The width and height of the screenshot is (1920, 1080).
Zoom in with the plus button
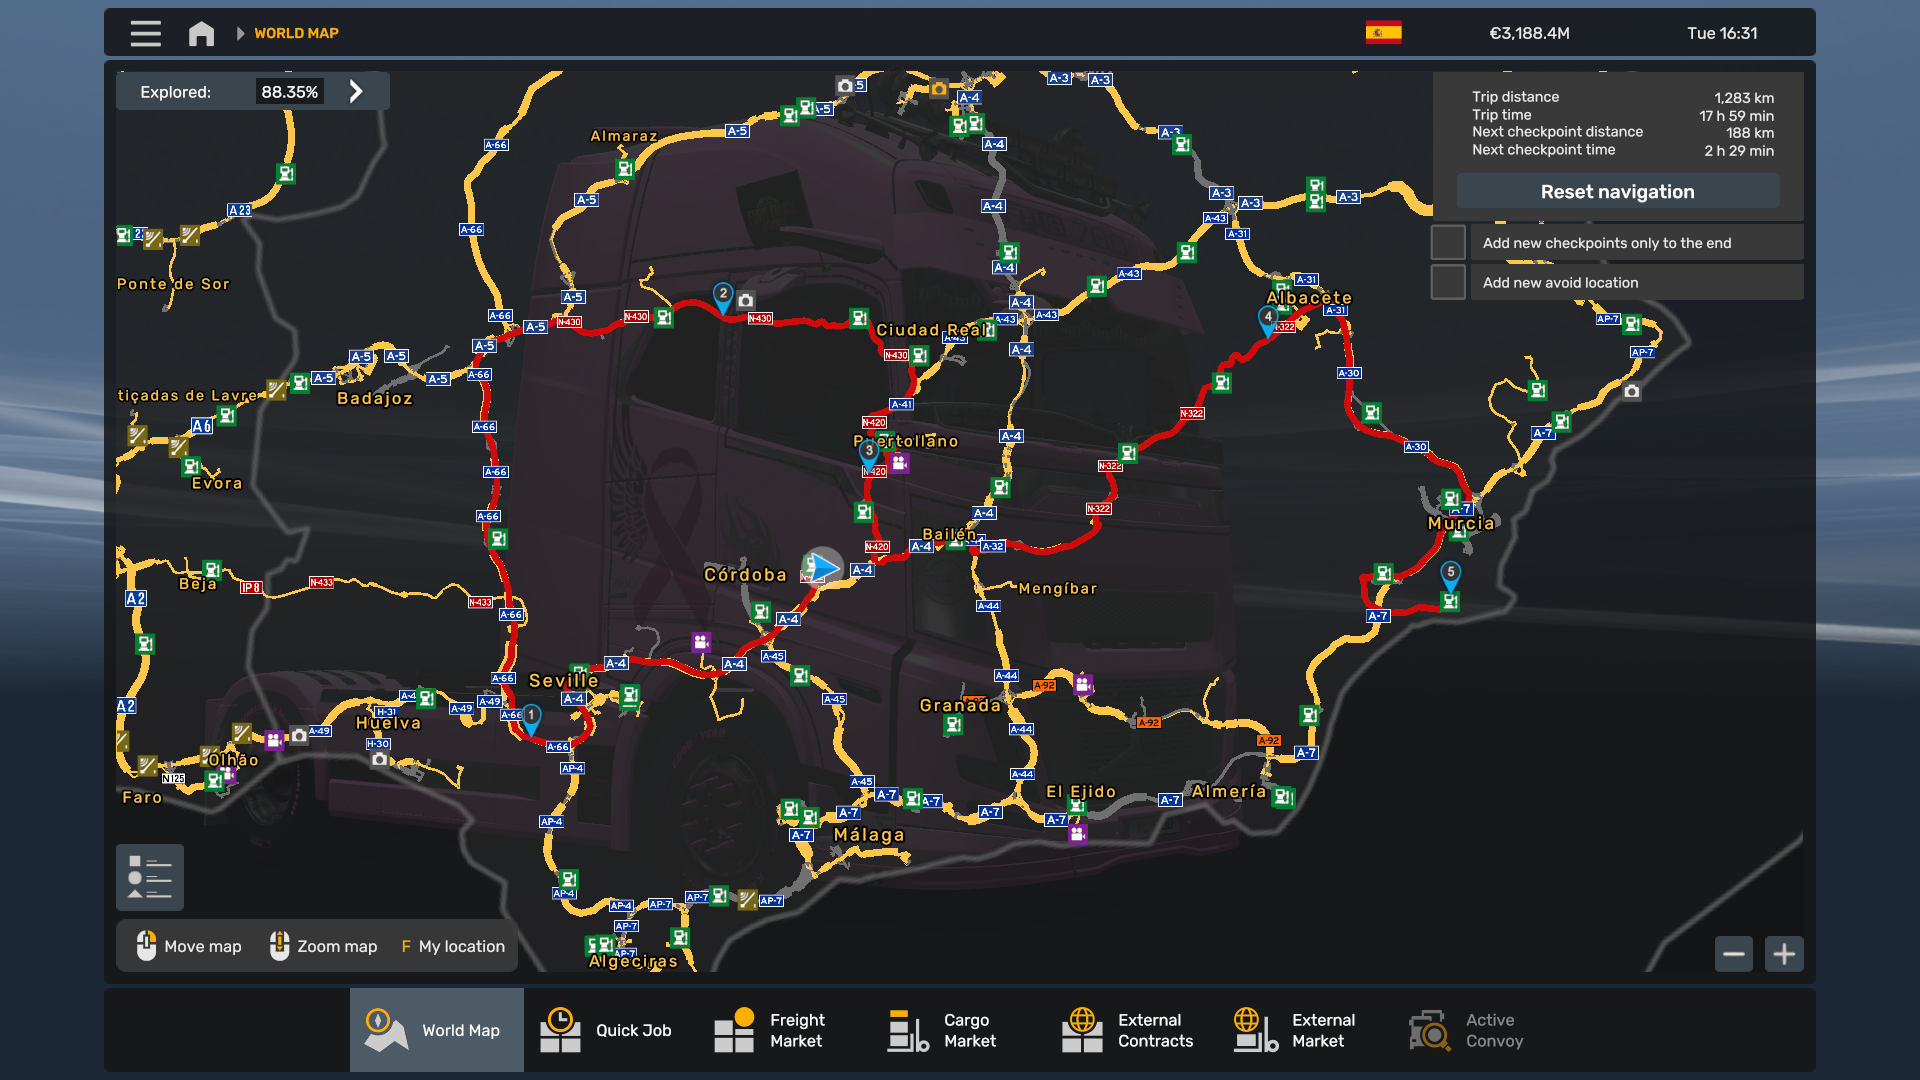coord(1784,954)
